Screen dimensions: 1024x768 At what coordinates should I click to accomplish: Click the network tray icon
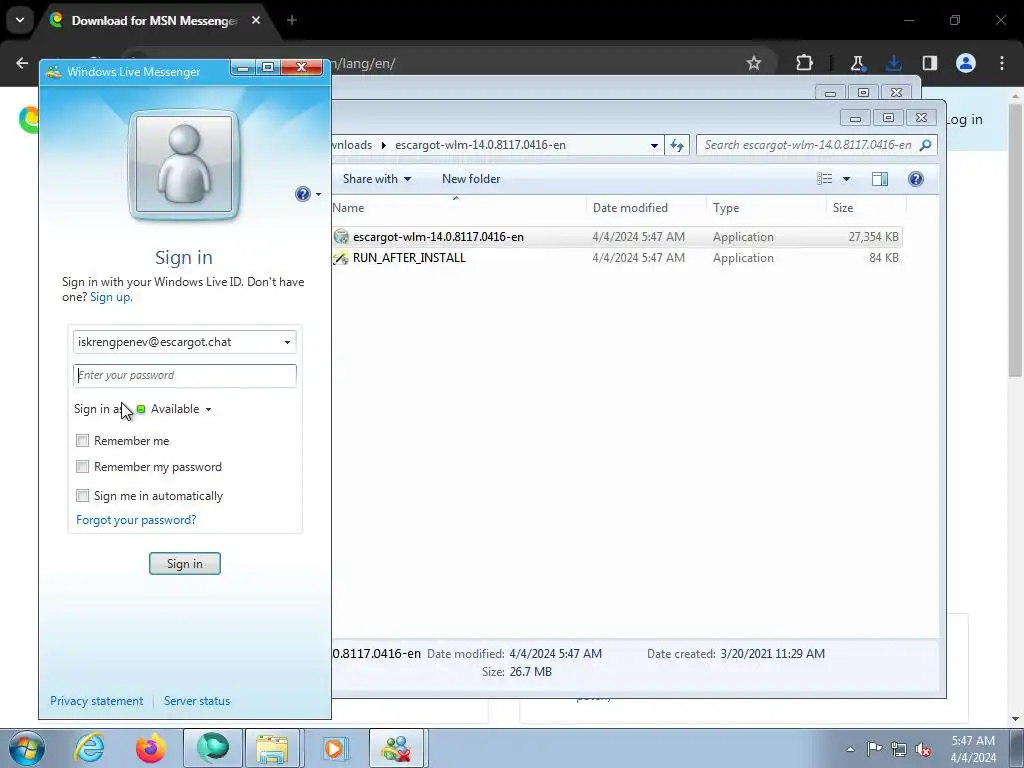coord(899,749)
